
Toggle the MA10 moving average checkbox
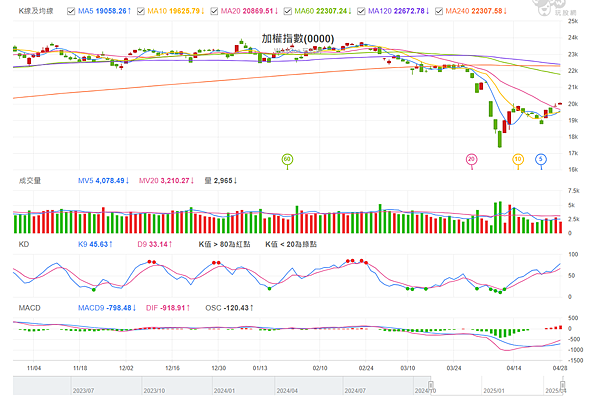140,11
